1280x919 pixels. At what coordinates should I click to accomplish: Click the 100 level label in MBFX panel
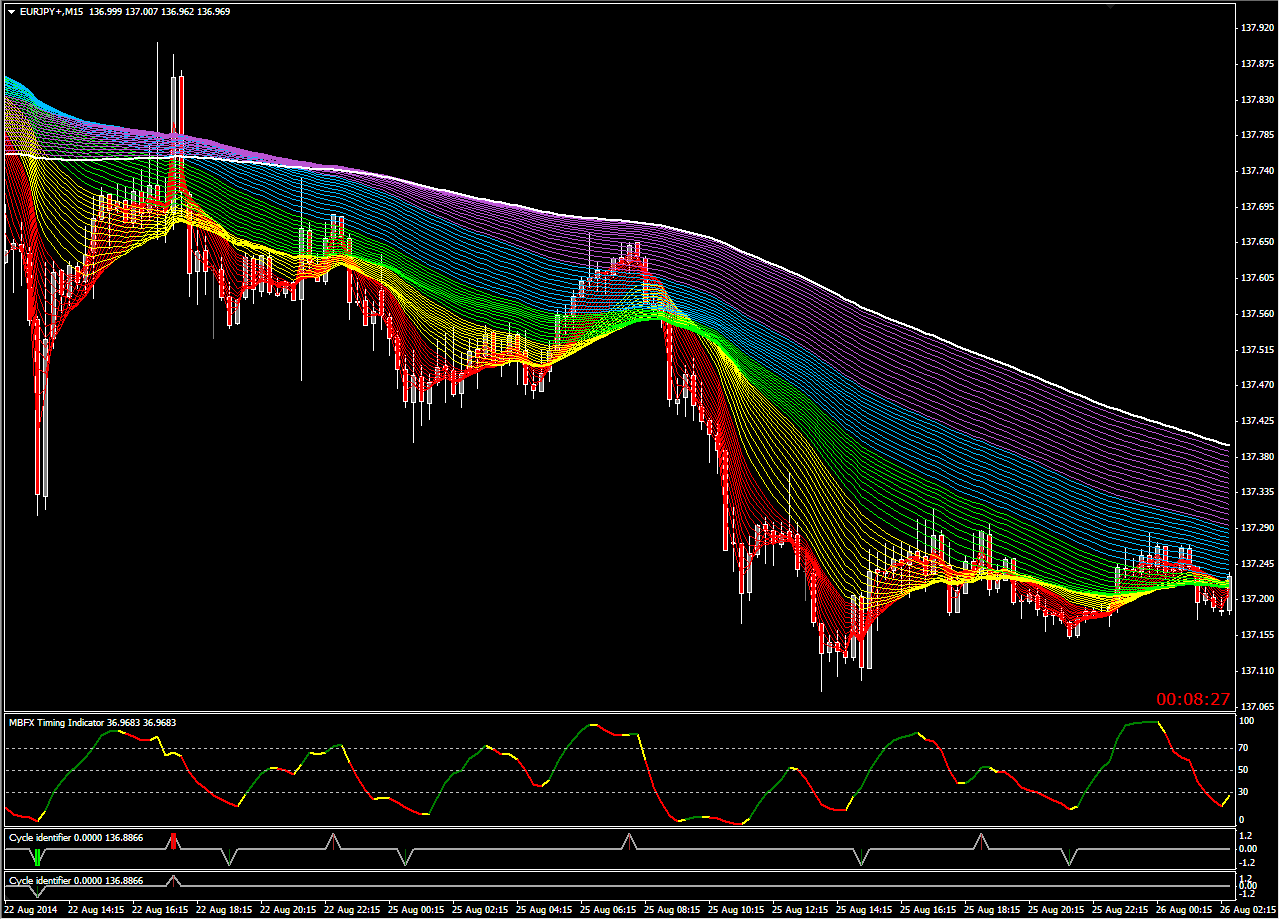click(1247, 720)
